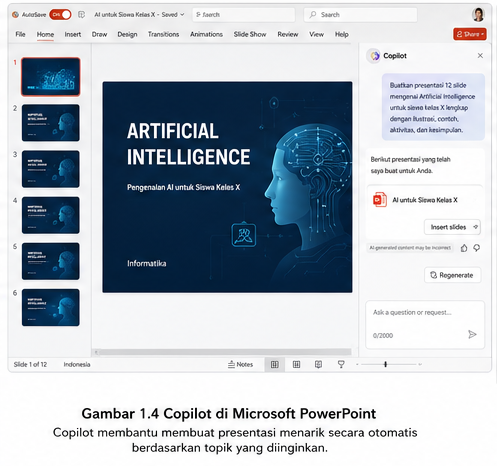Switch to Slide Sorter view icon

(296, 365)
